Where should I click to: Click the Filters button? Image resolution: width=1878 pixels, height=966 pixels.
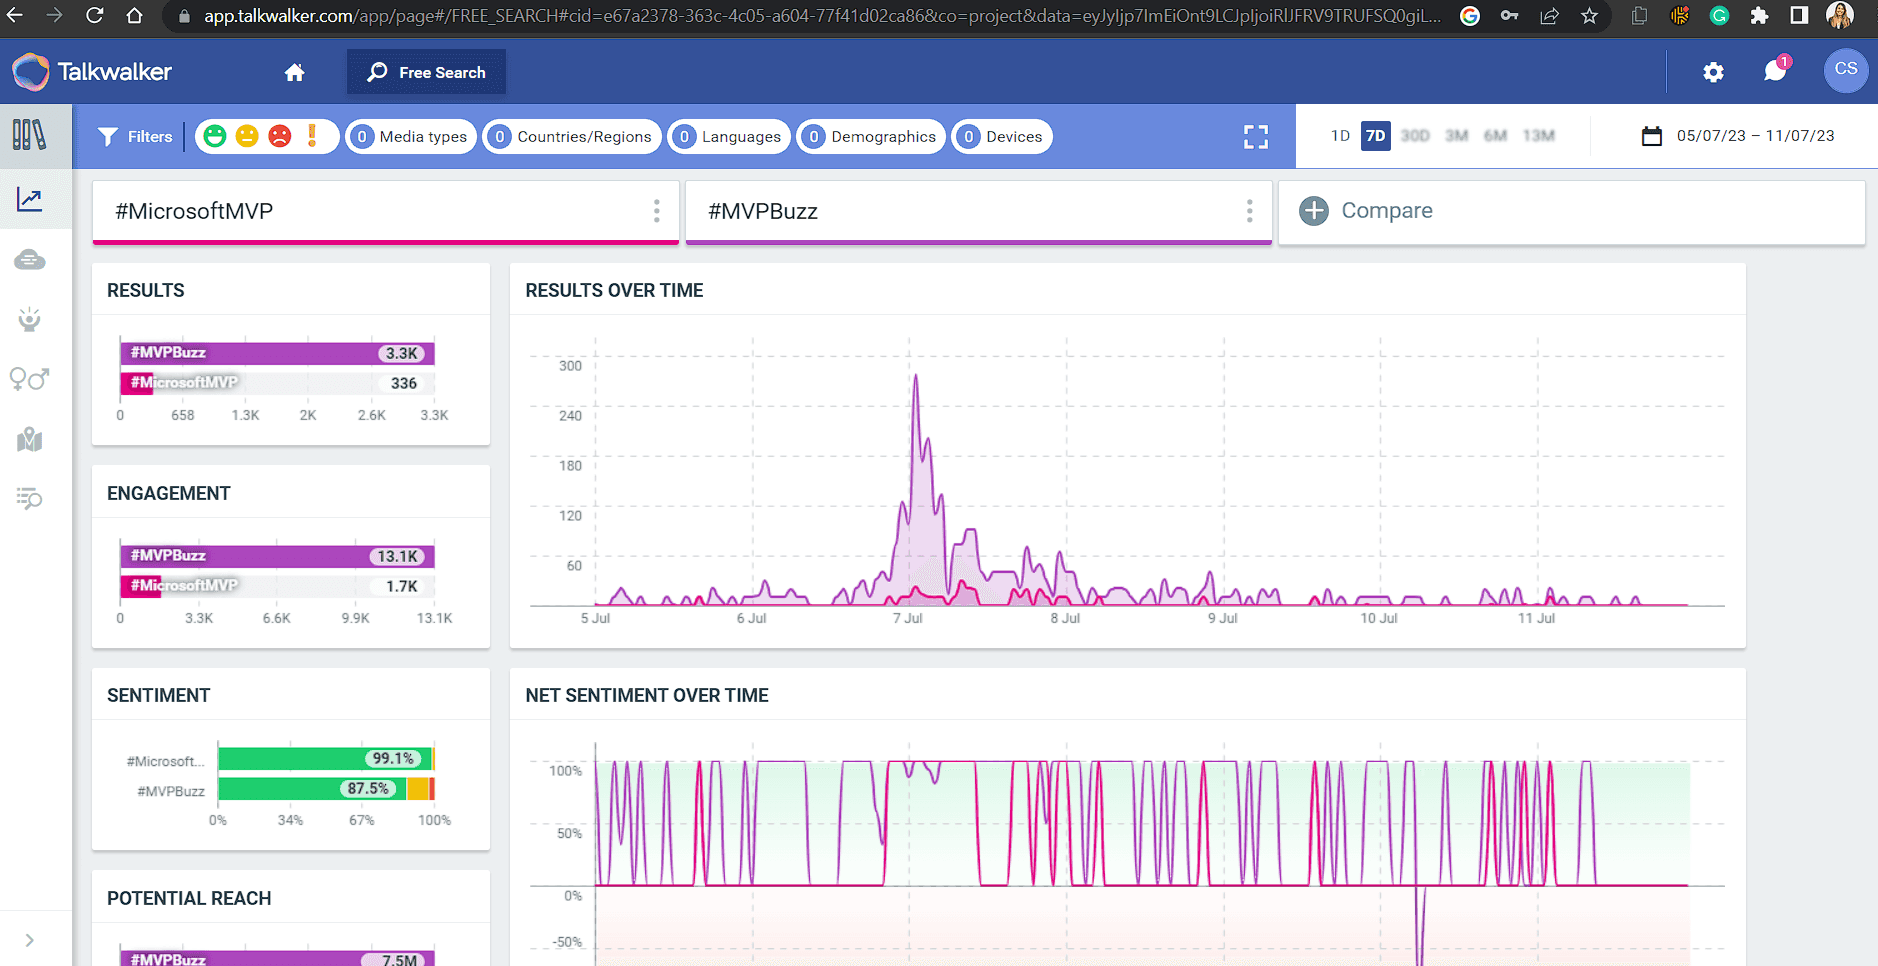tap(135, 136)
